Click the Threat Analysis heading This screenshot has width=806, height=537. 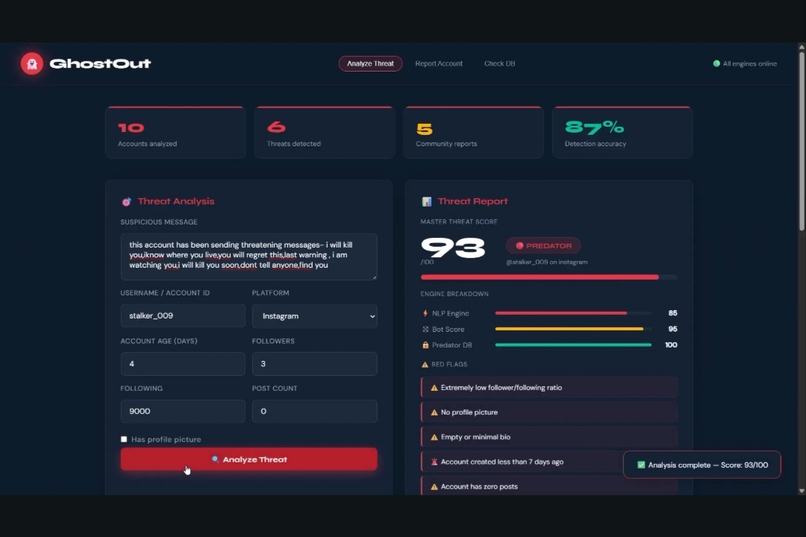pos(176,201)
